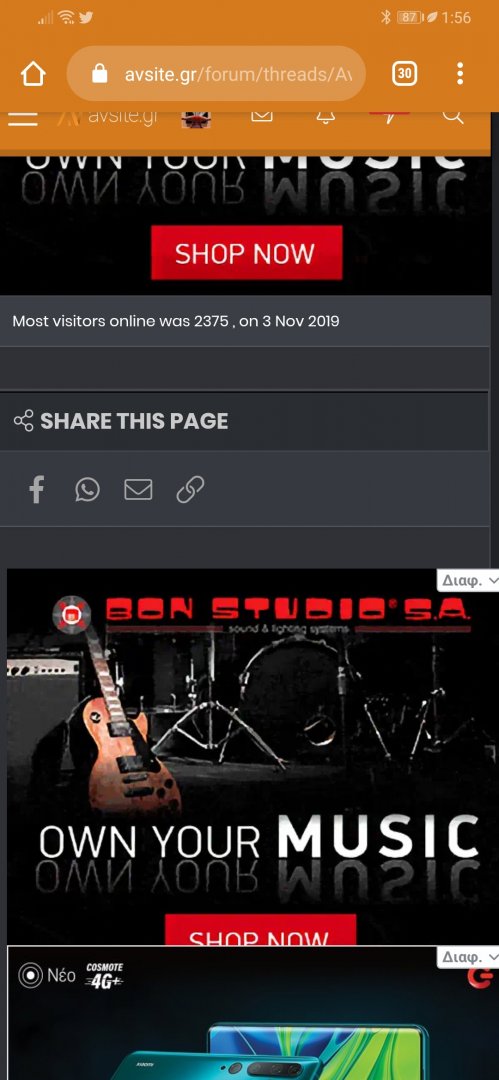
Task: Open the site hamburger menu
Action: point(23,118)
